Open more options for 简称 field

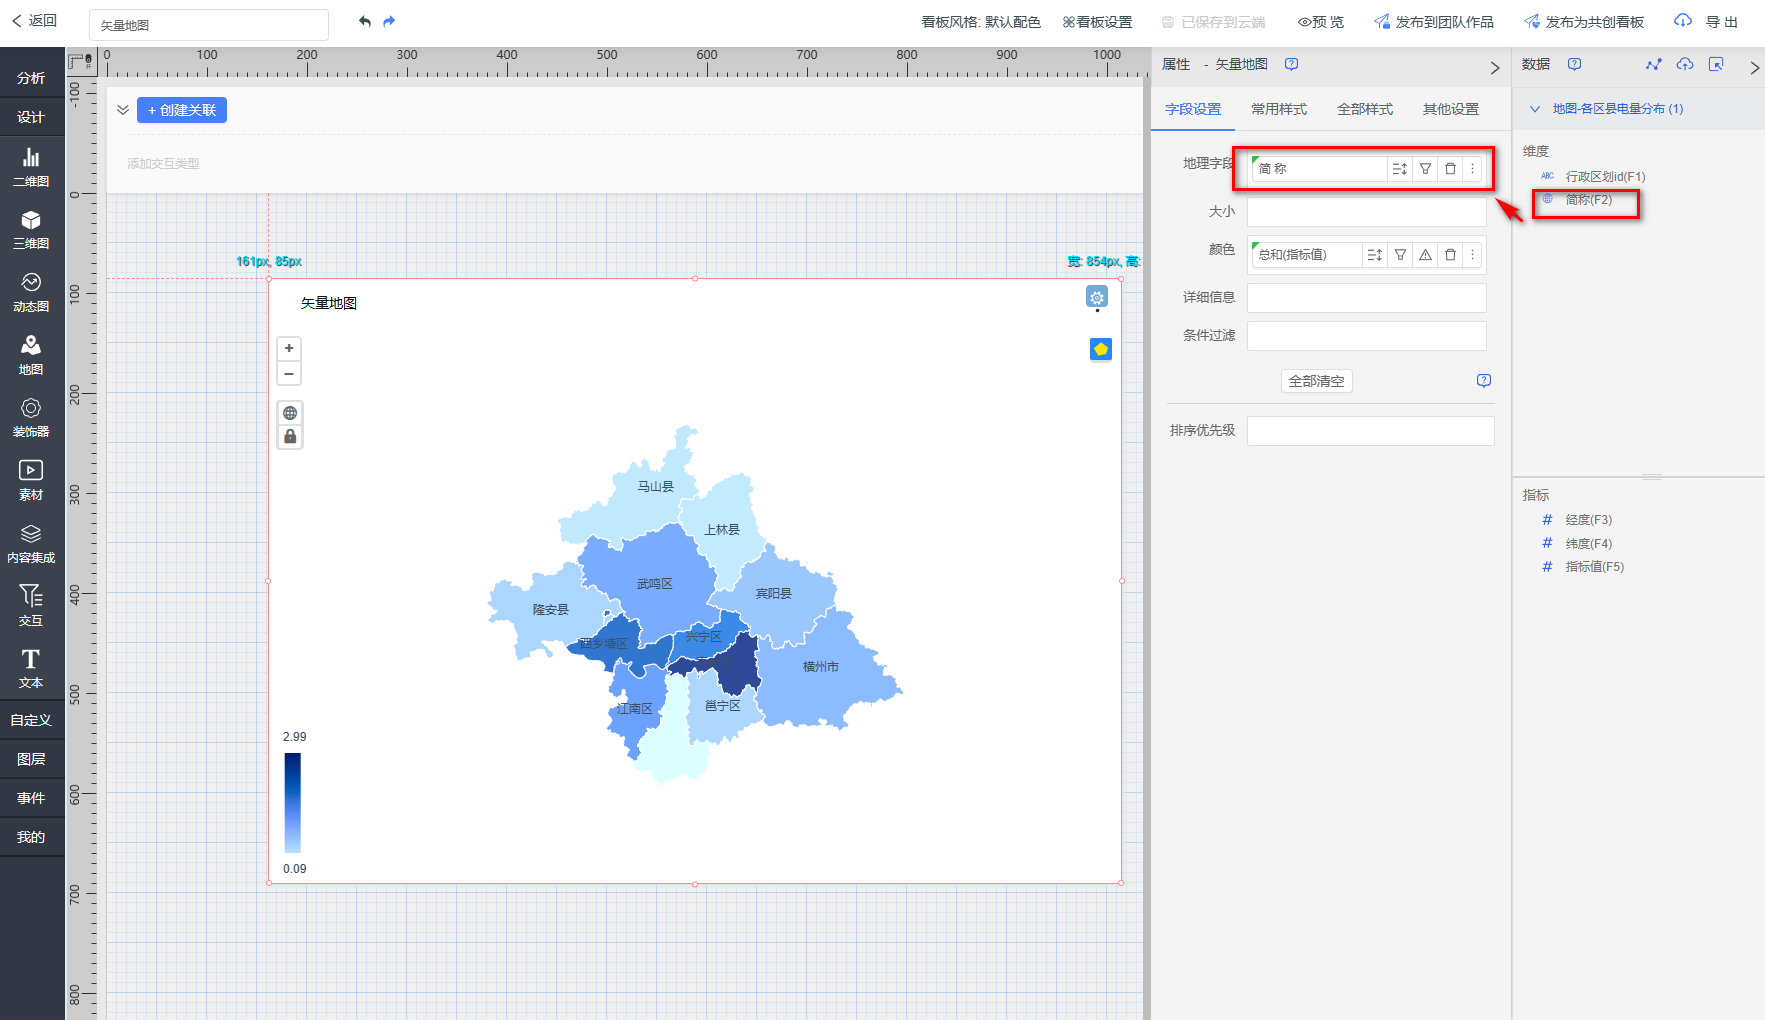pyautogui.click(x=1472, y=169)
